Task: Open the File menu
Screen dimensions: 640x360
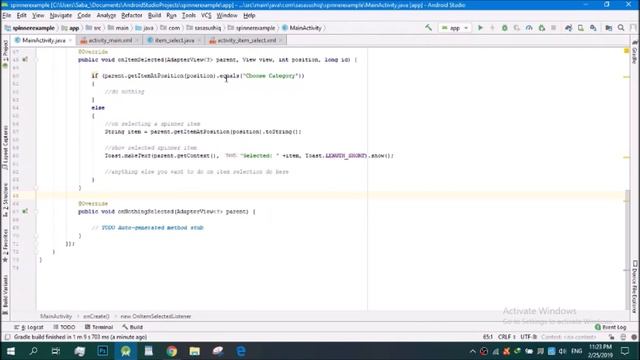Action: (7, 16)
